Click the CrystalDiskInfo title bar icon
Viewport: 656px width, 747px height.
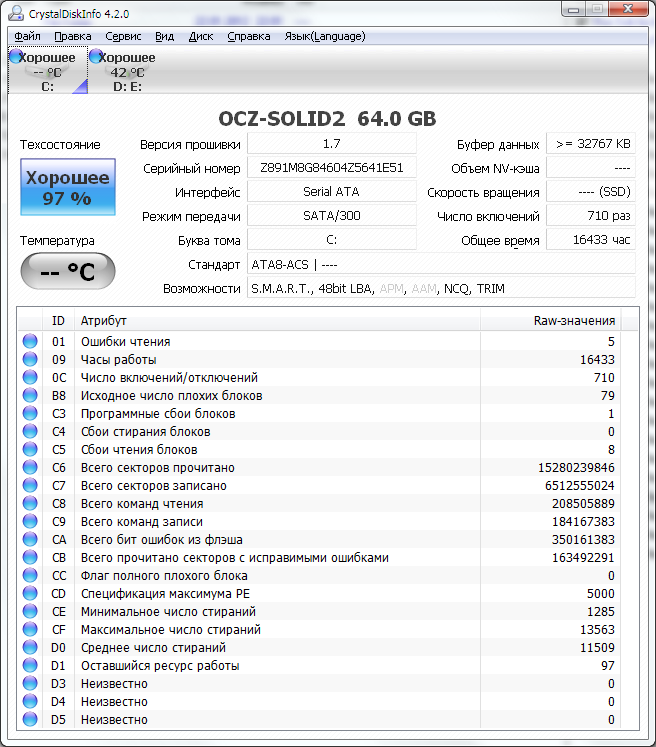[16, 13]
